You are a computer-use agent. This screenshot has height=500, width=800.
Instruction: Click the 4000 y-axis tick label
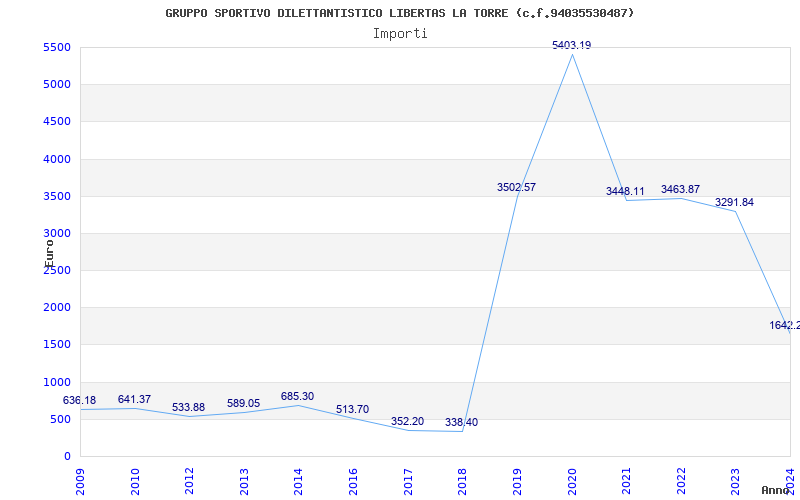click(57, 159)
